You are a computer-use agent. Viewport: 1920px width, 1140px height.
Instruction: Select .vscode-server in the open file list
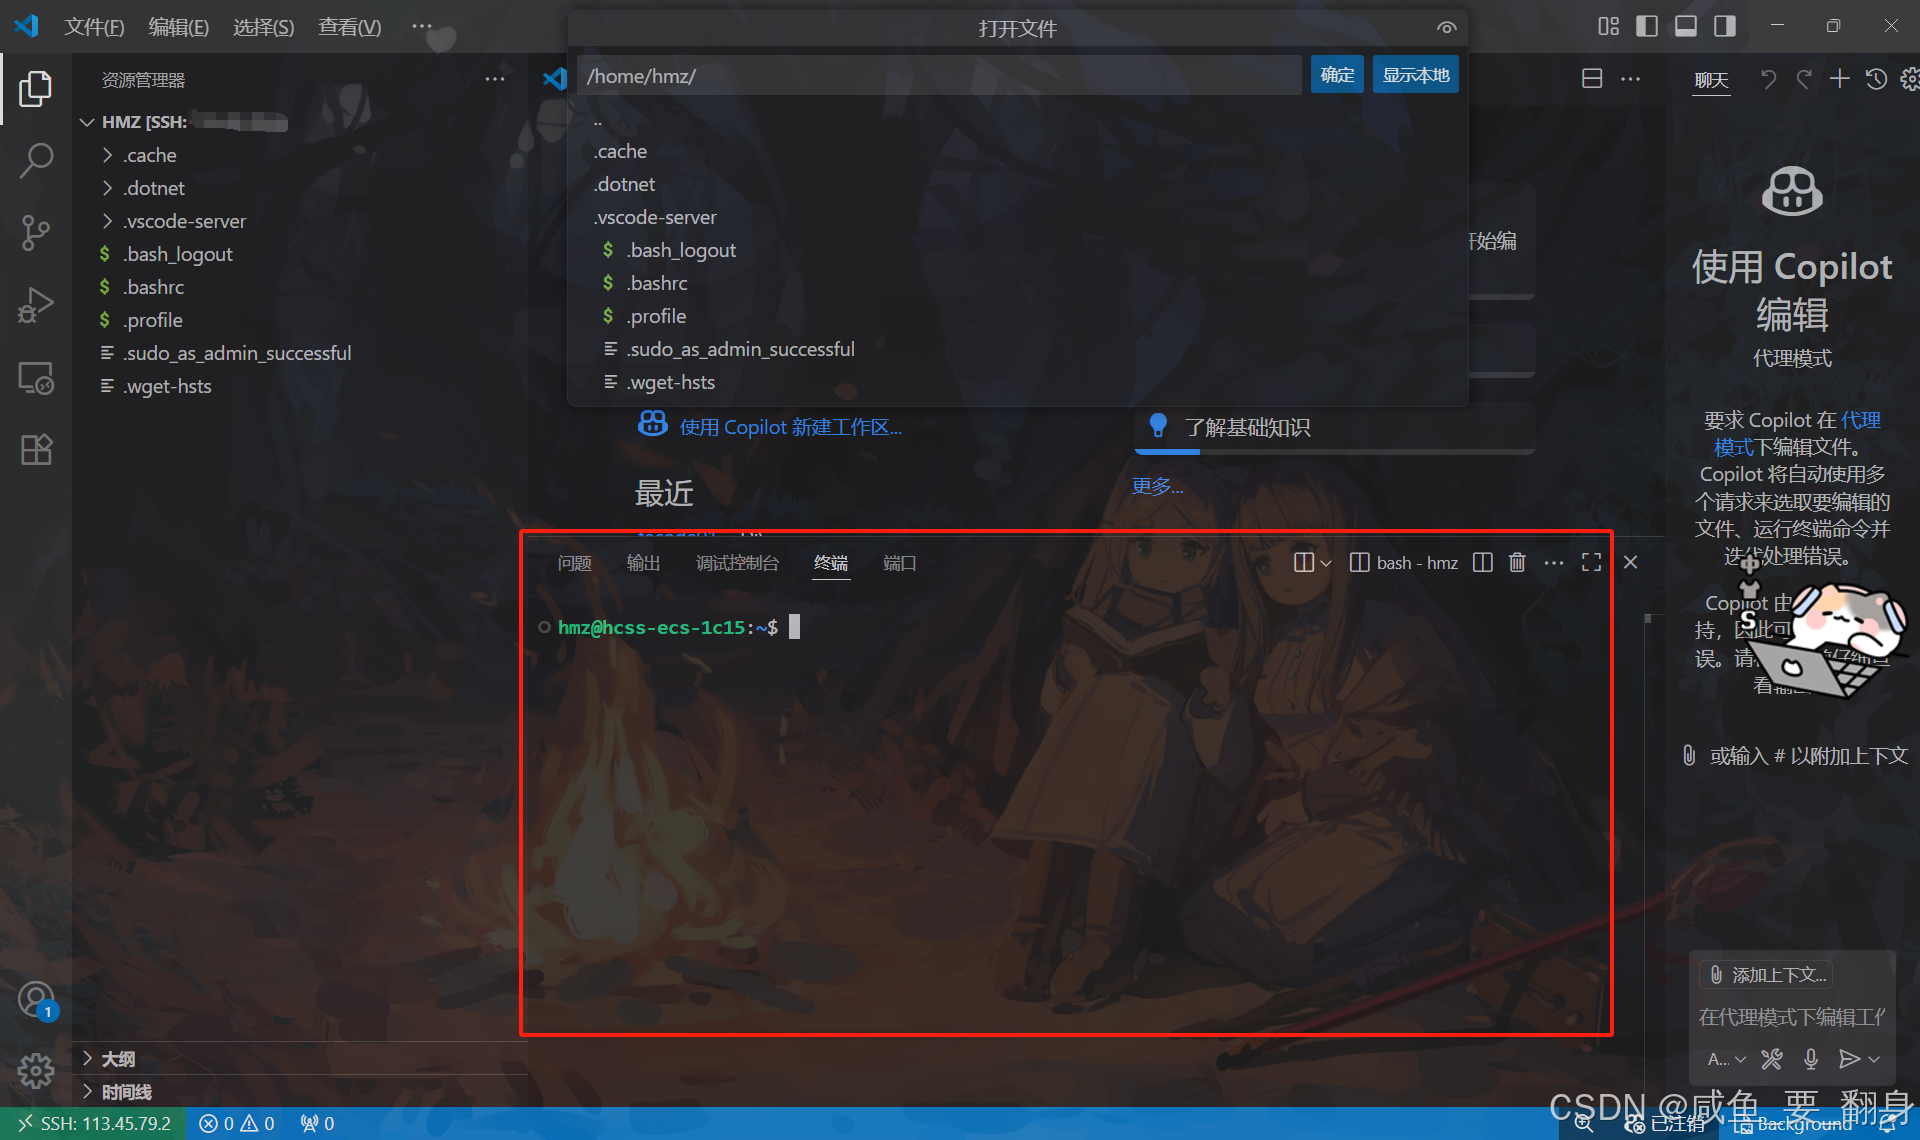click(x=1018, y=217)
